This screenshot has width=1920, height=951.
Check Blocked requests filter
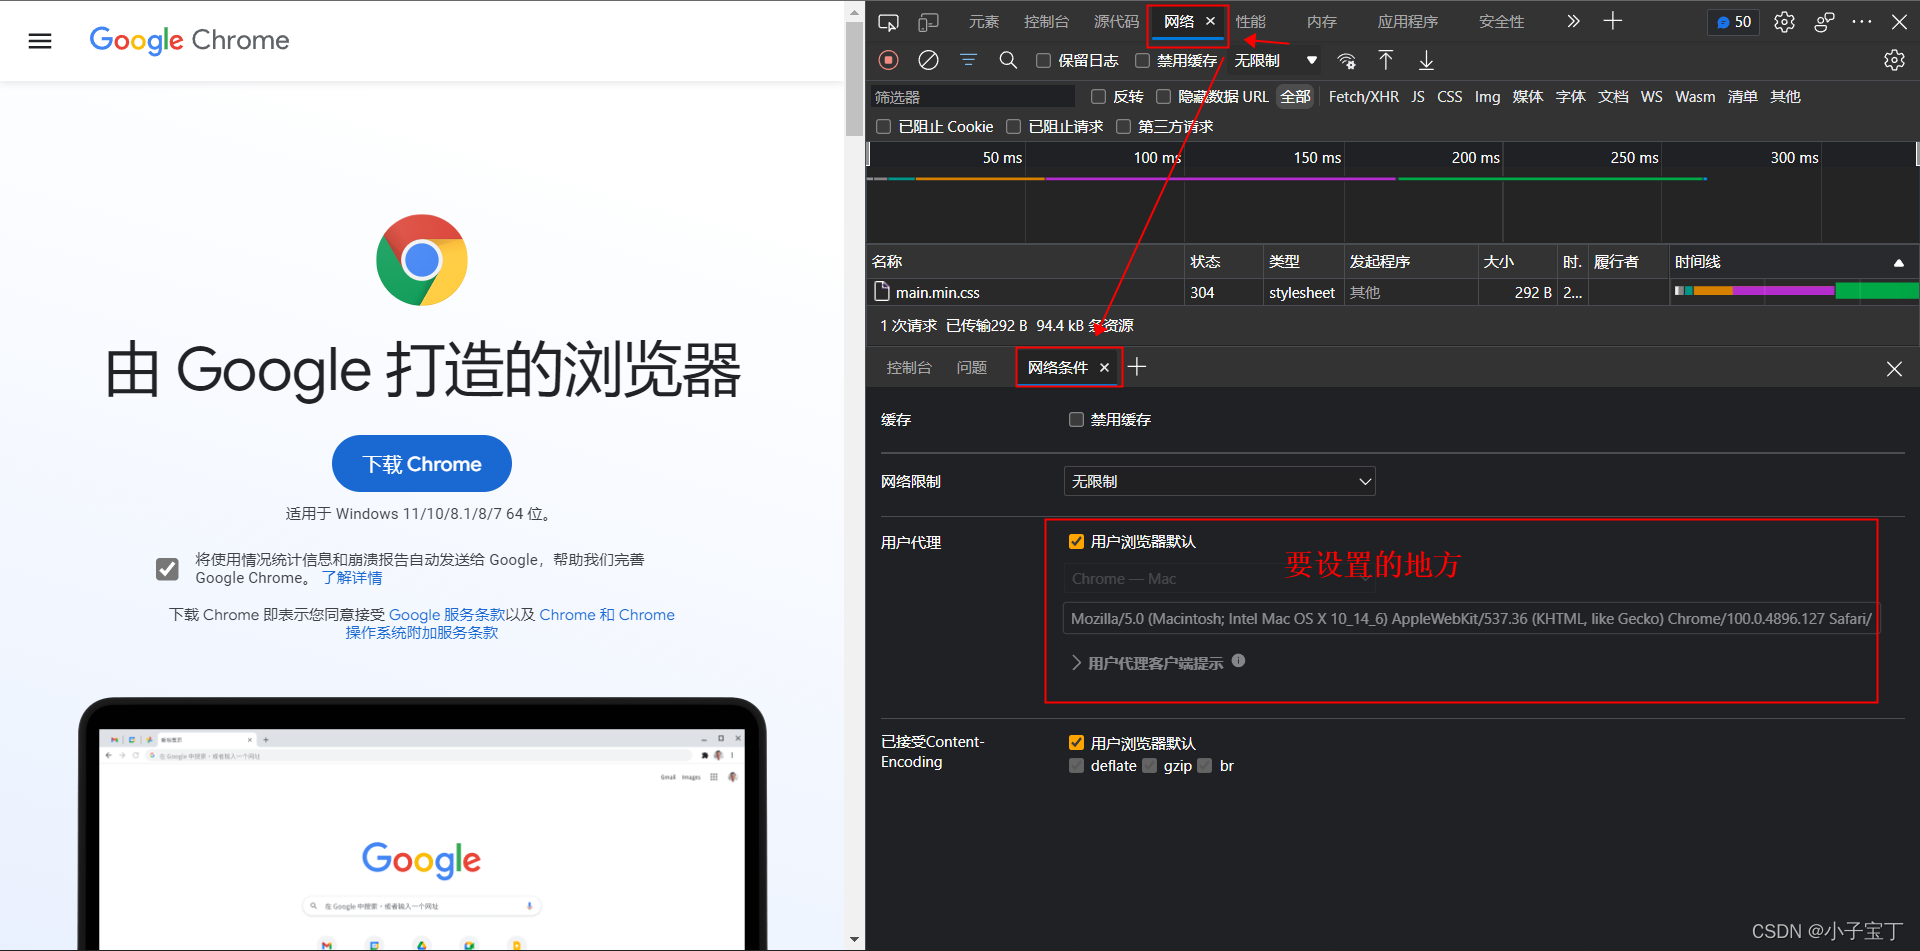[x=1013, y=127]
